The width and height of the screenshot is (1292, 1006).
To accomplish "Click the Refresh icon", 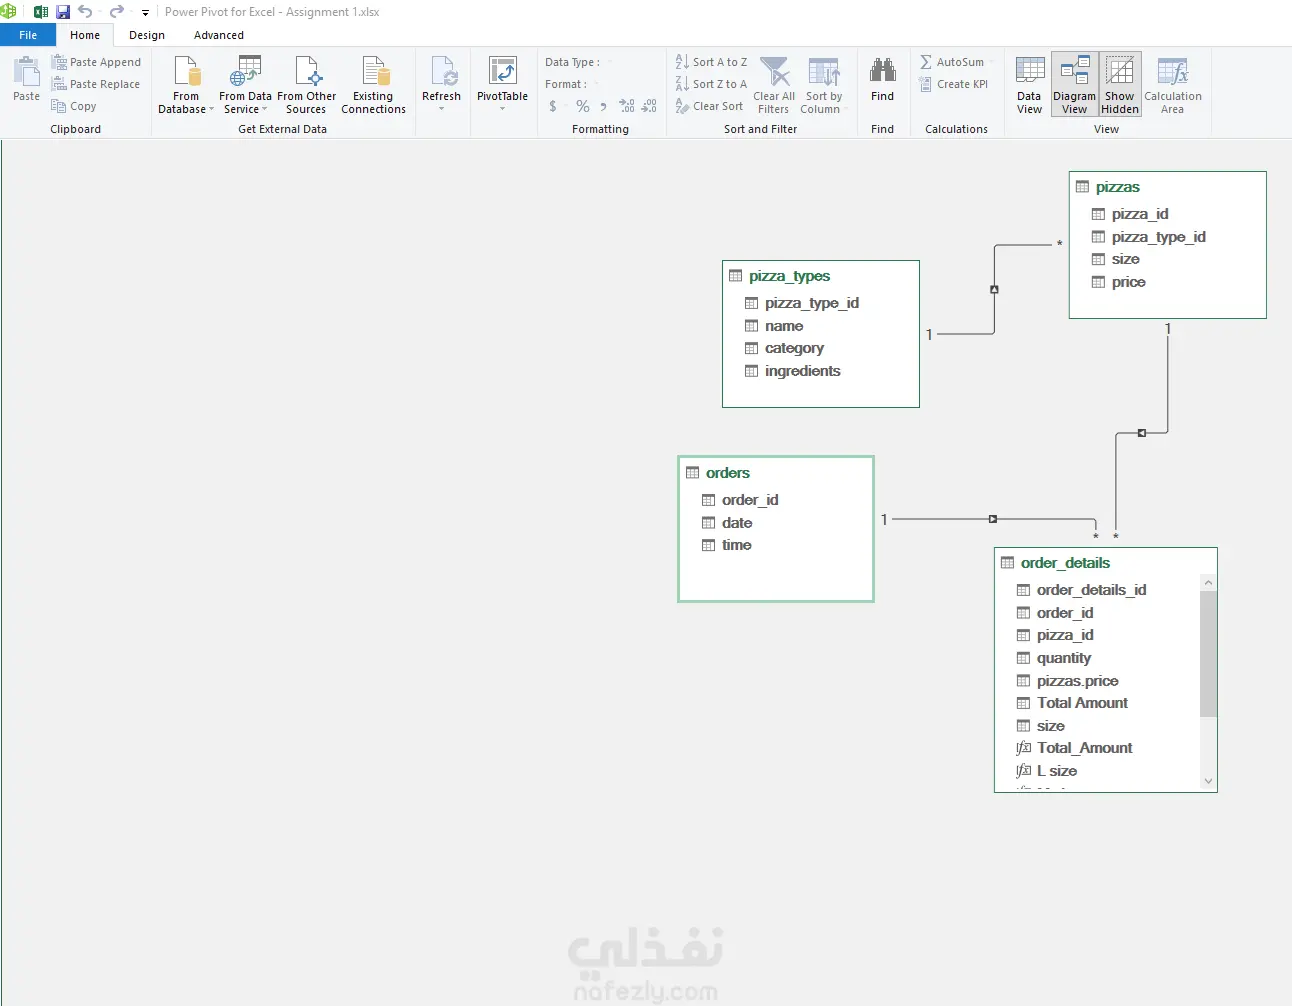I will [x=442, y=72].
